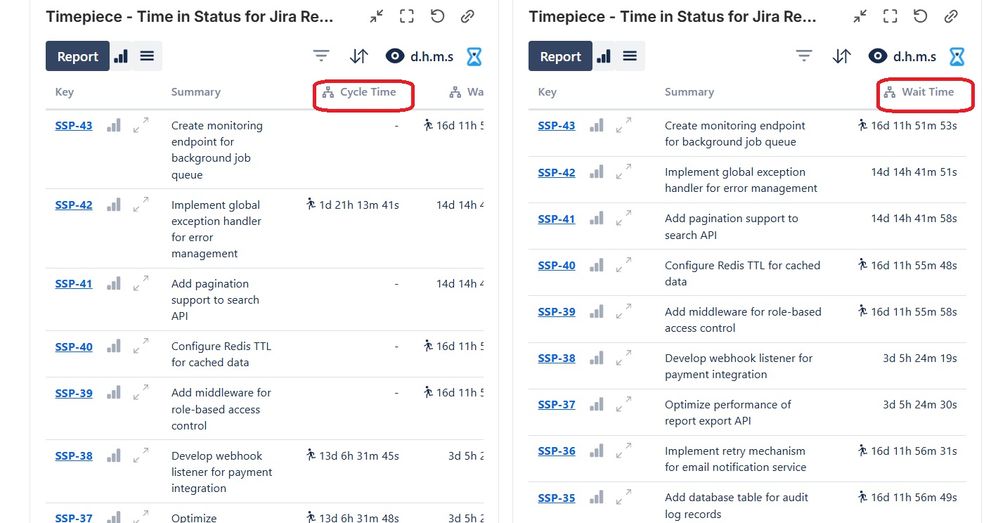Open SSP-40 issue link in left panel
Image resolution: width=998 pixels, height=523 pixels.
tap(73, 347)
